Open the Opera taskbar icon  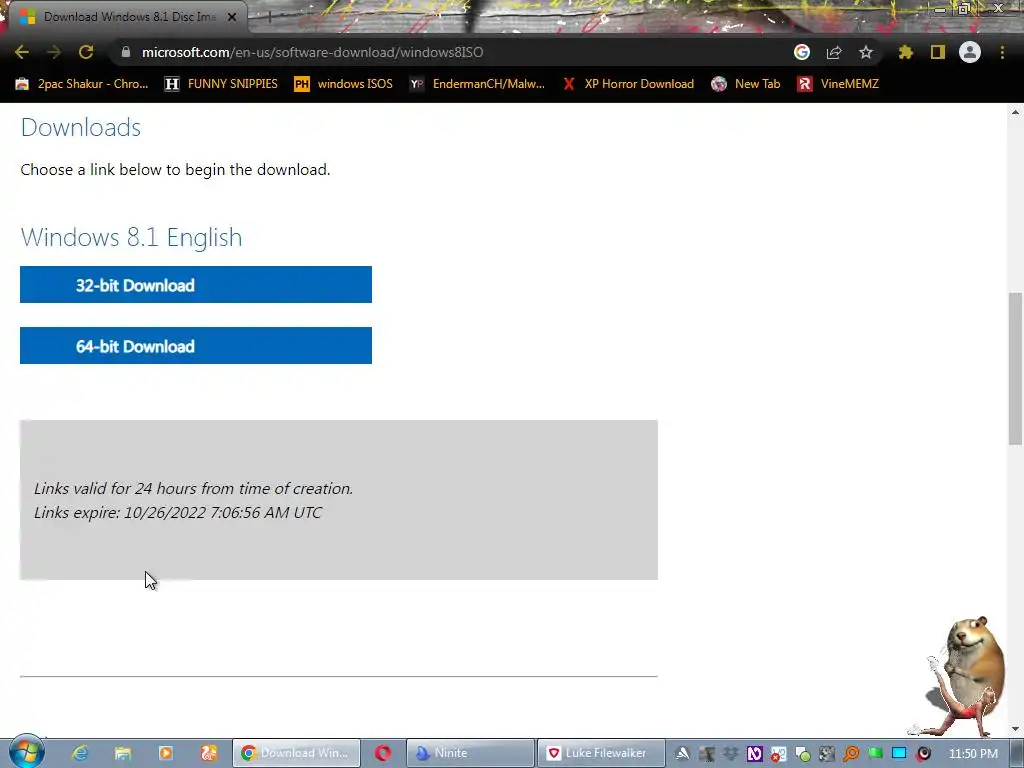click(x=383, y=753)
